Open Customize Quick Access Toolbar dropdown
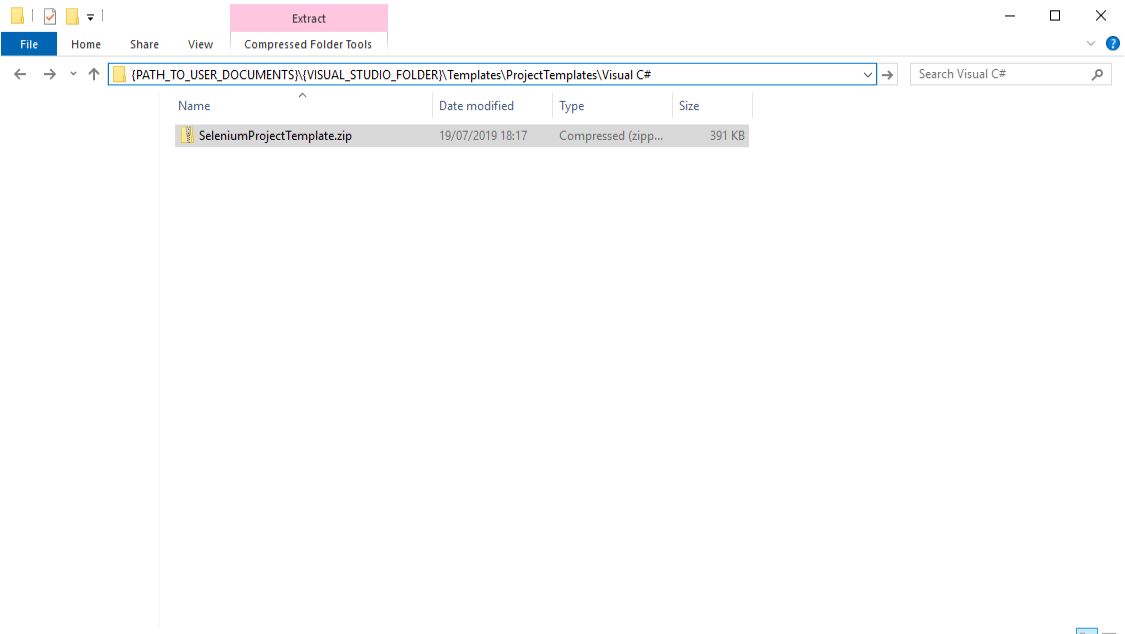 coord(90,17)
